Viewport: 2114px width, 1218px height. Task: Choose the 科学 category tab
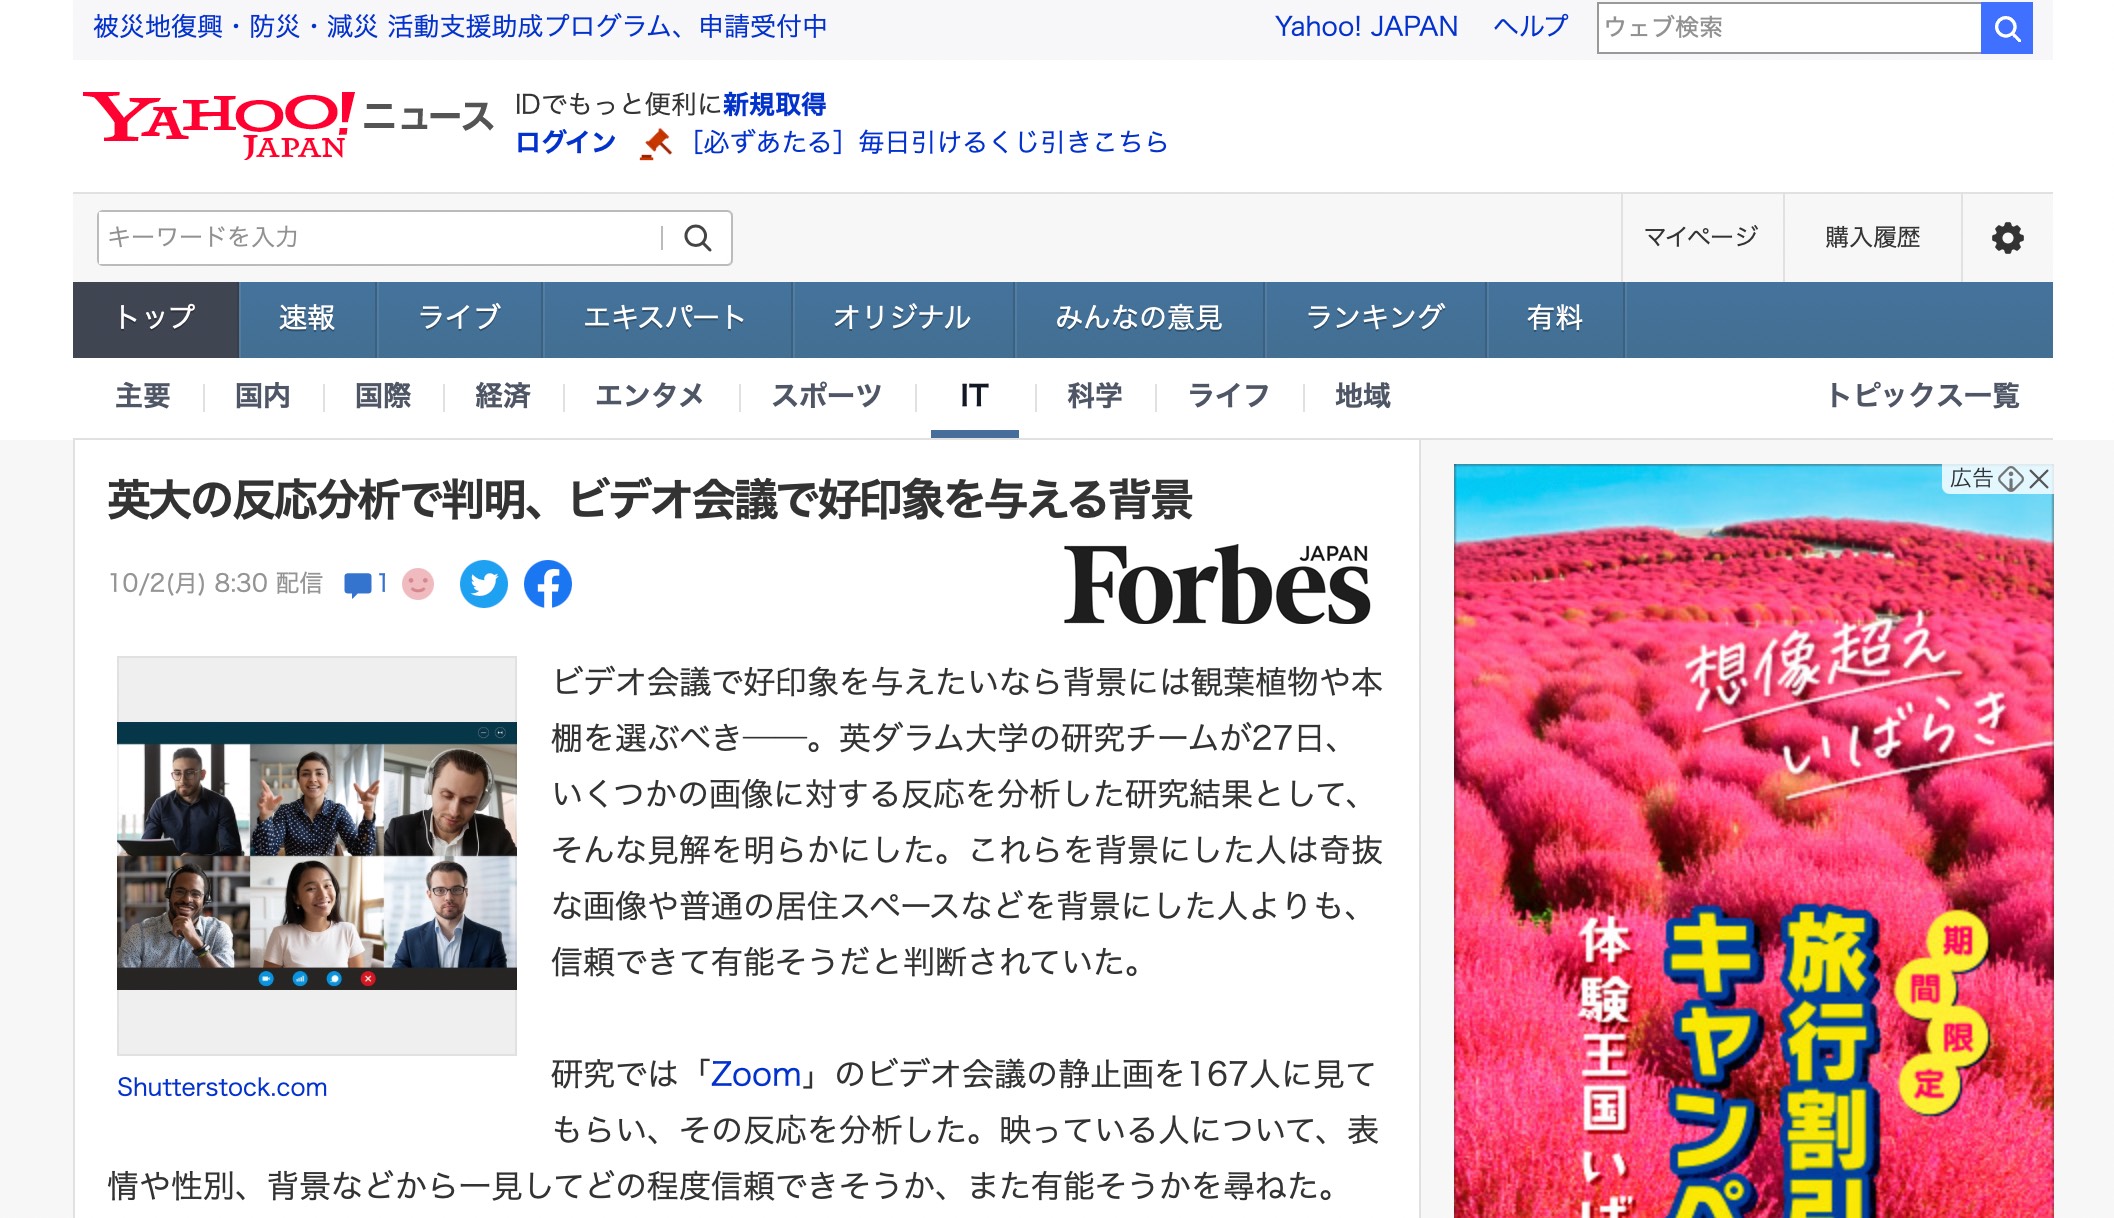(x=1094, y=396)
